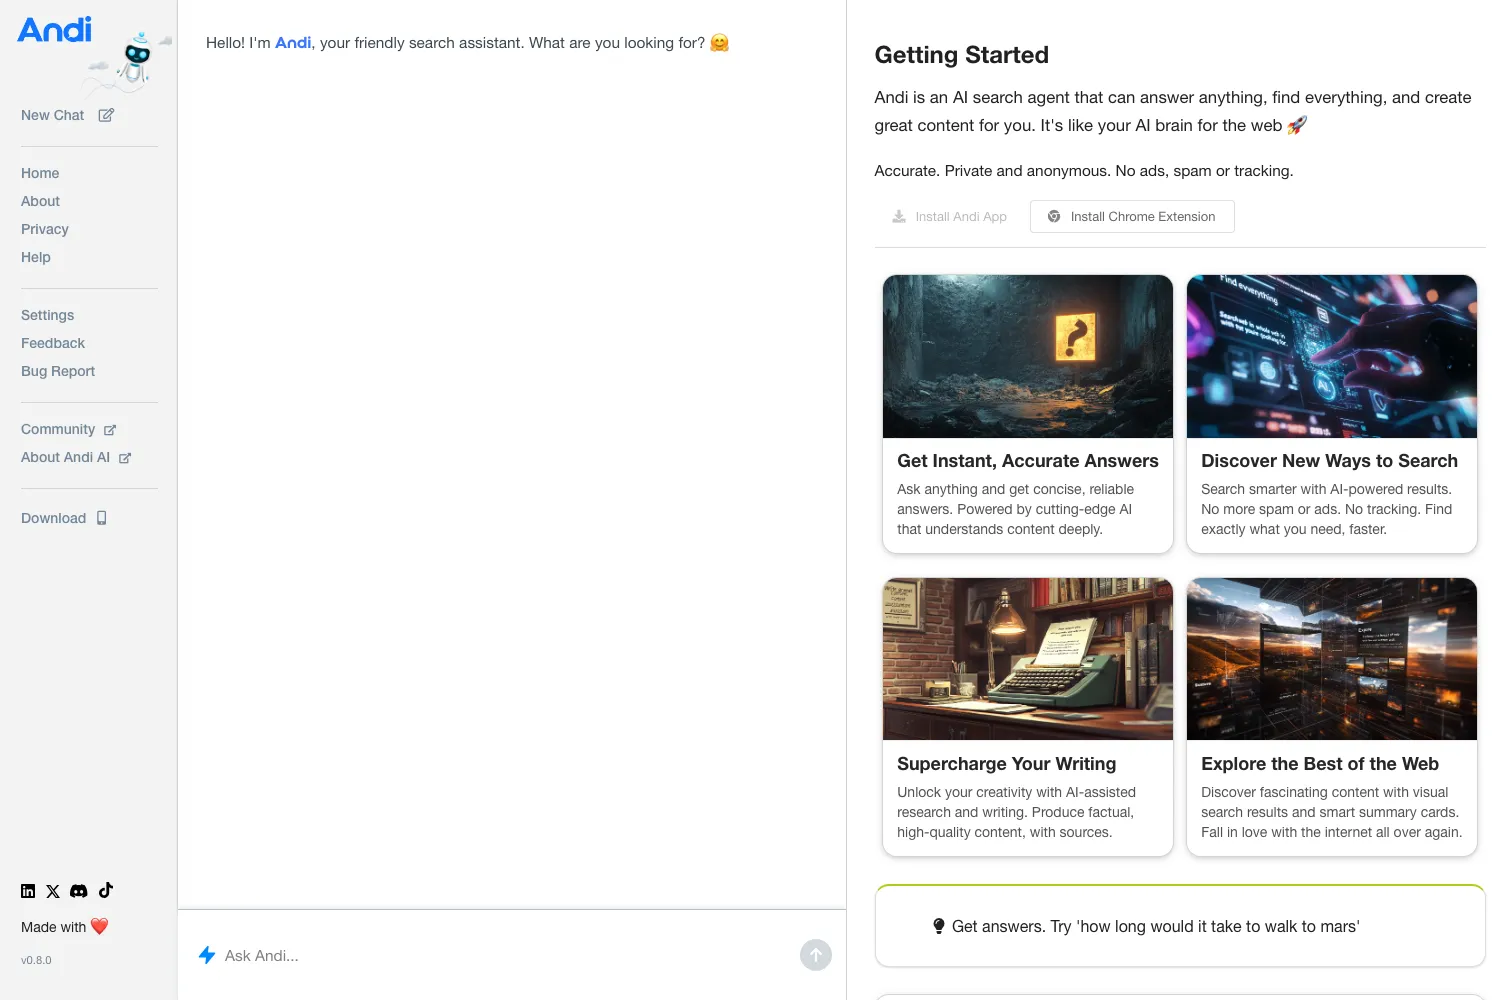Click the Download phone icon
Screen dimensions: 1500x1000
[x=102, y=518]
